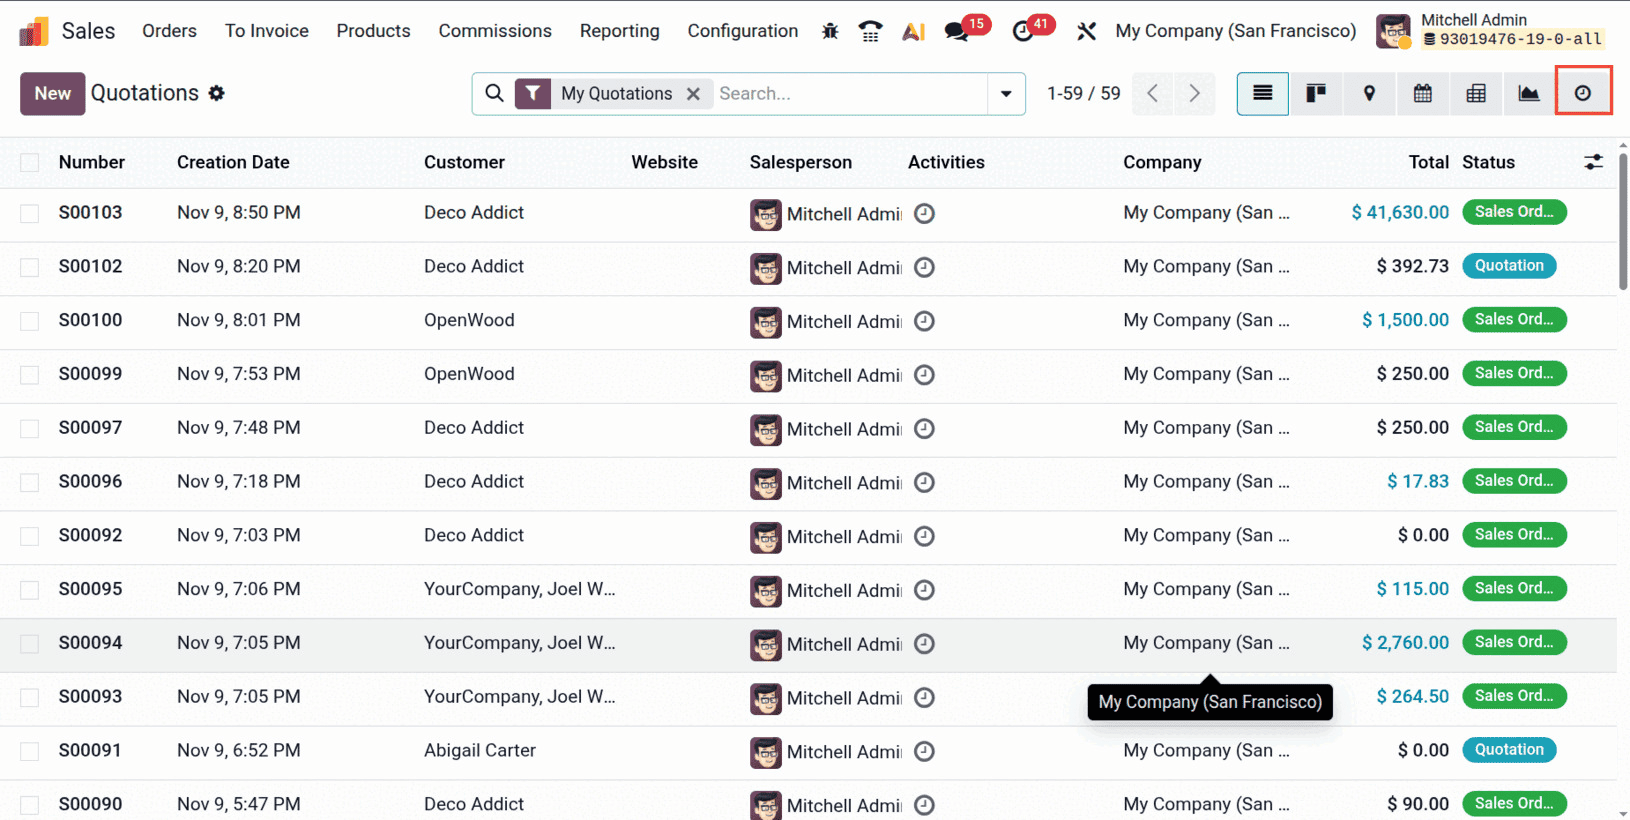
Task: Open the Activity view
Action: point(1583,93)
